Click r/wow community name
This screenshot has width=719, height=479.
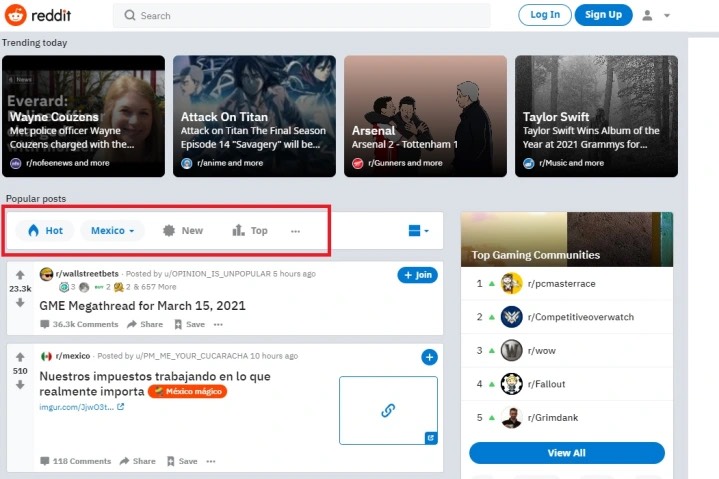(x=542, y=351)
